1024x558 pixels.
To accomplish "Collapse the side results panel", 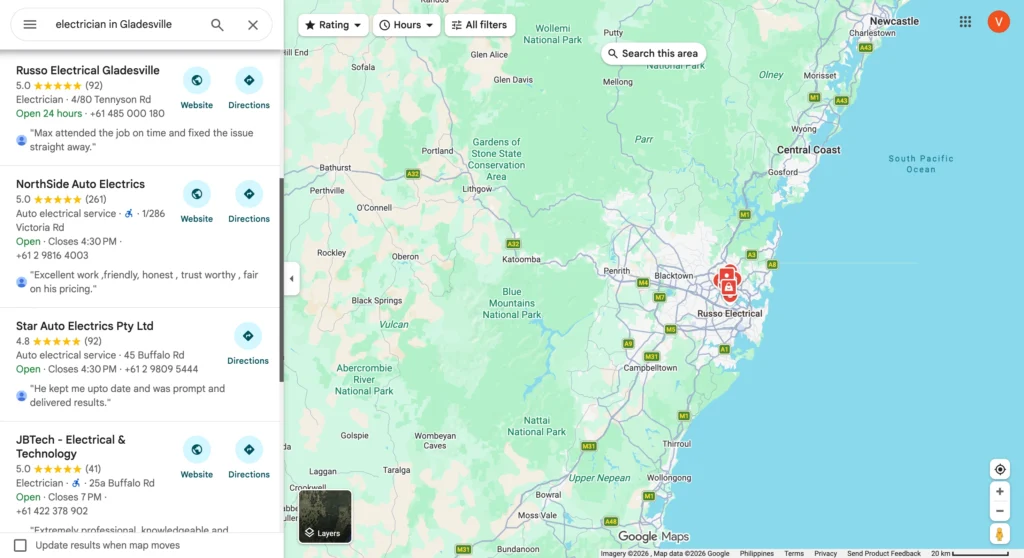I will (291, 279).
